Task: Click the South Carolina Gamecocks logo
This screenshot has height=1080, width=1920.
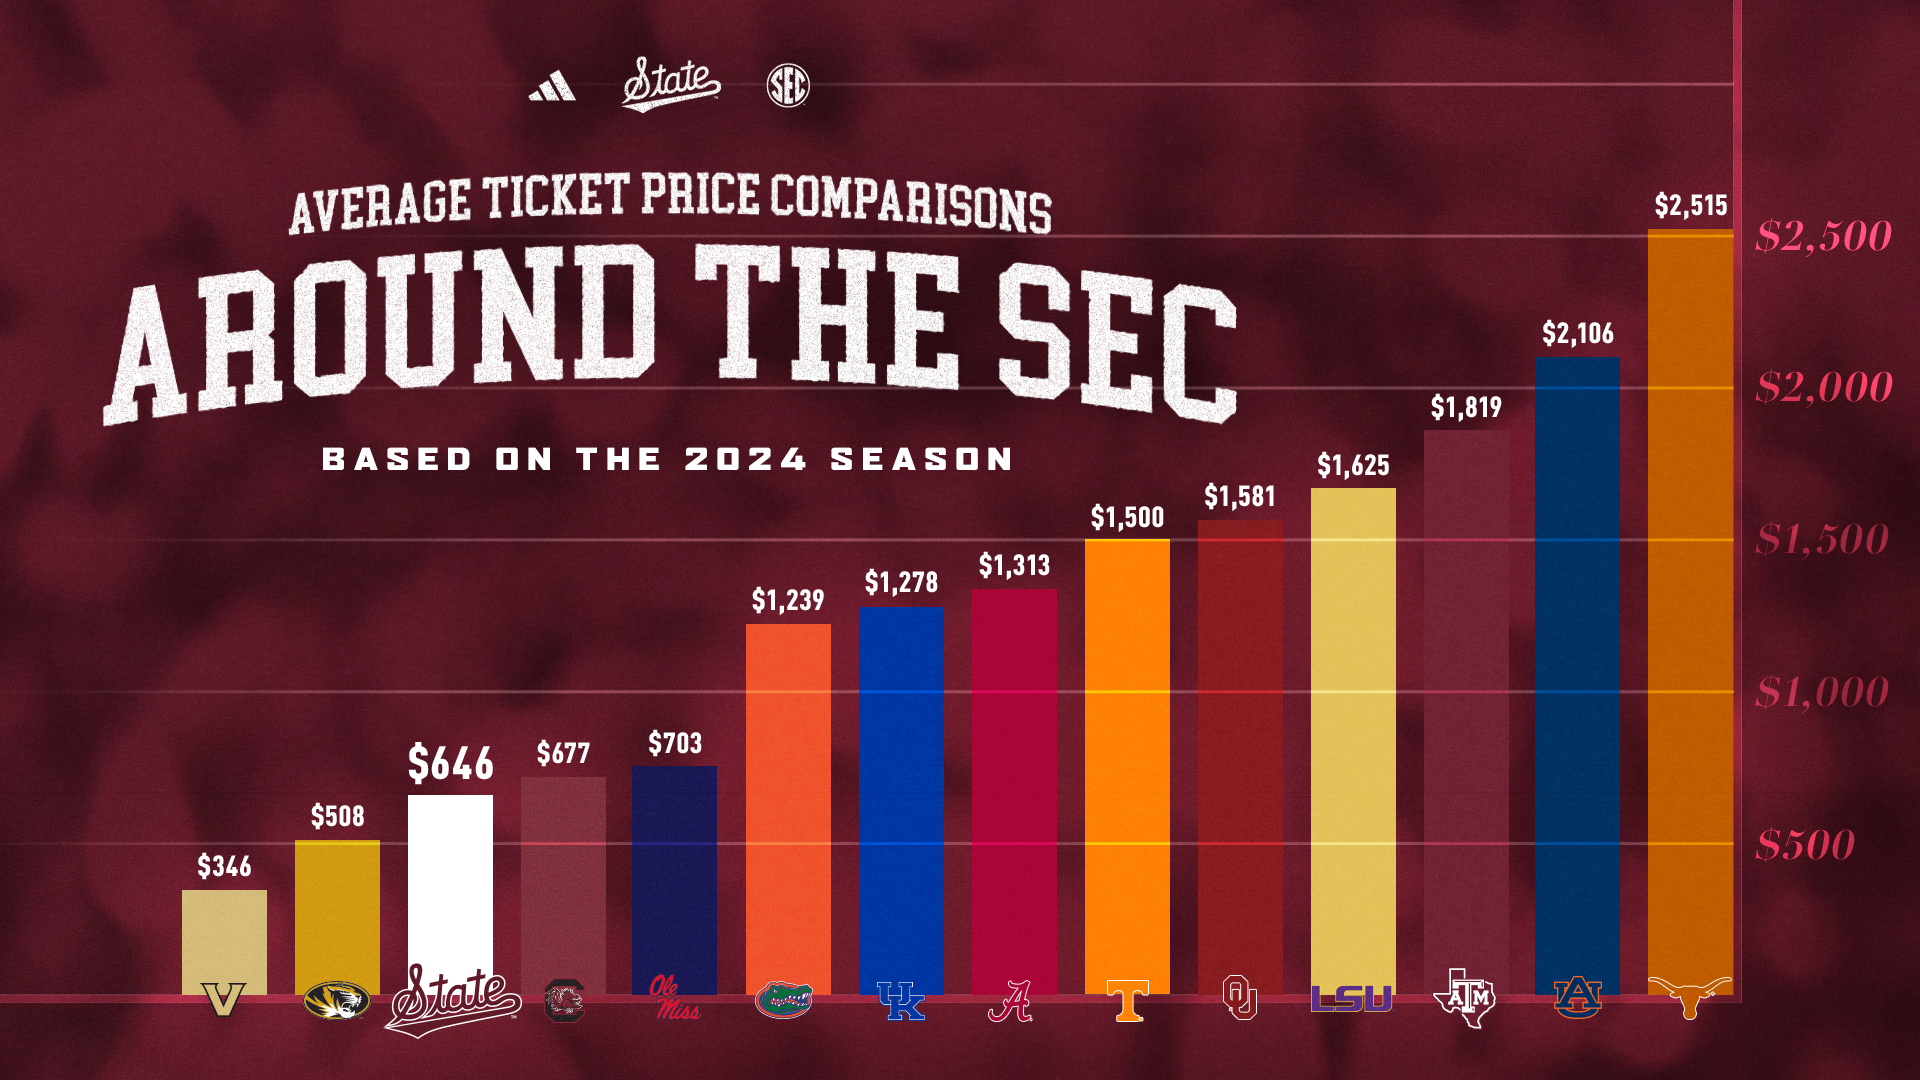Action: coord(564,1001)
